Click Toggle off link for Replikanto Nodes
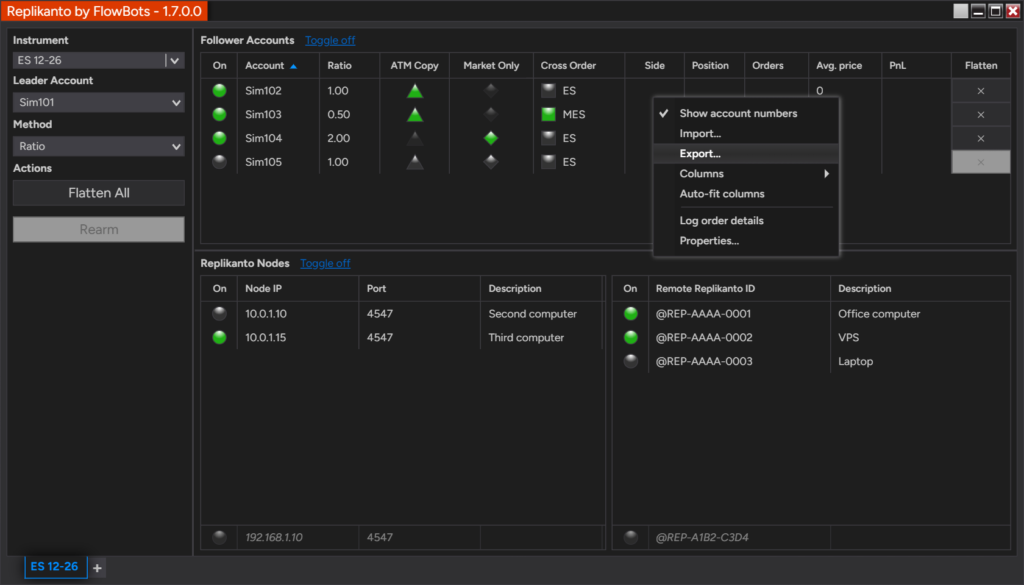1024x585 pixels. click(x=325, y=264)
